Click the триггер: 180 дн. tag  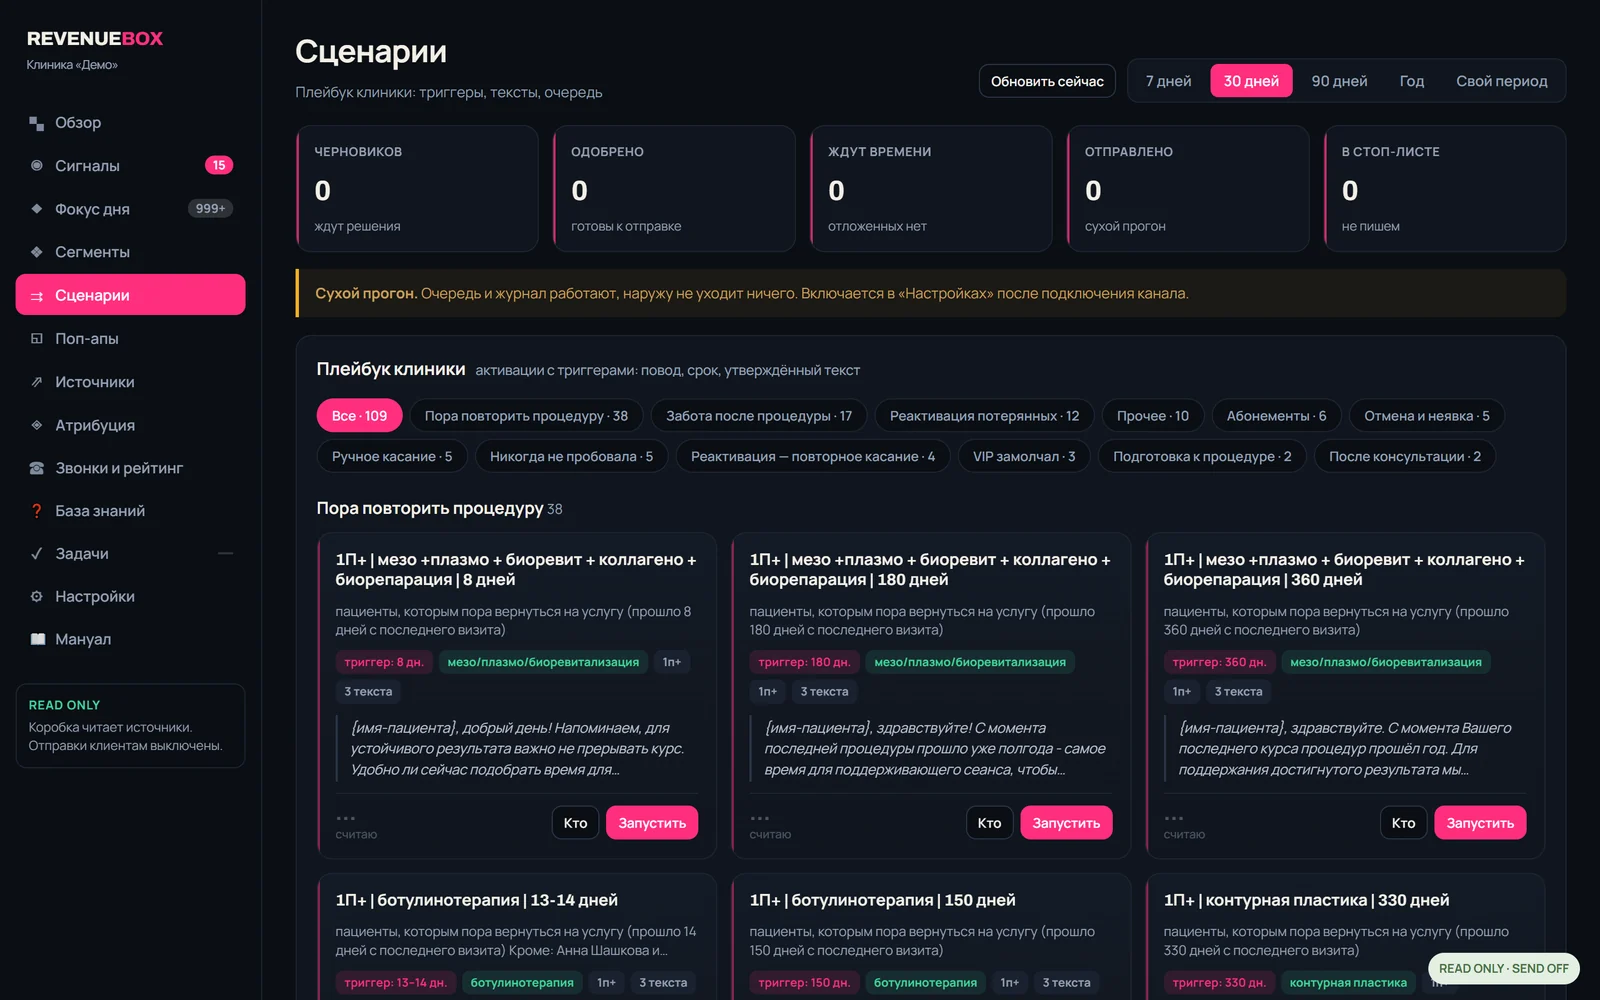click(x=804, y=662)
